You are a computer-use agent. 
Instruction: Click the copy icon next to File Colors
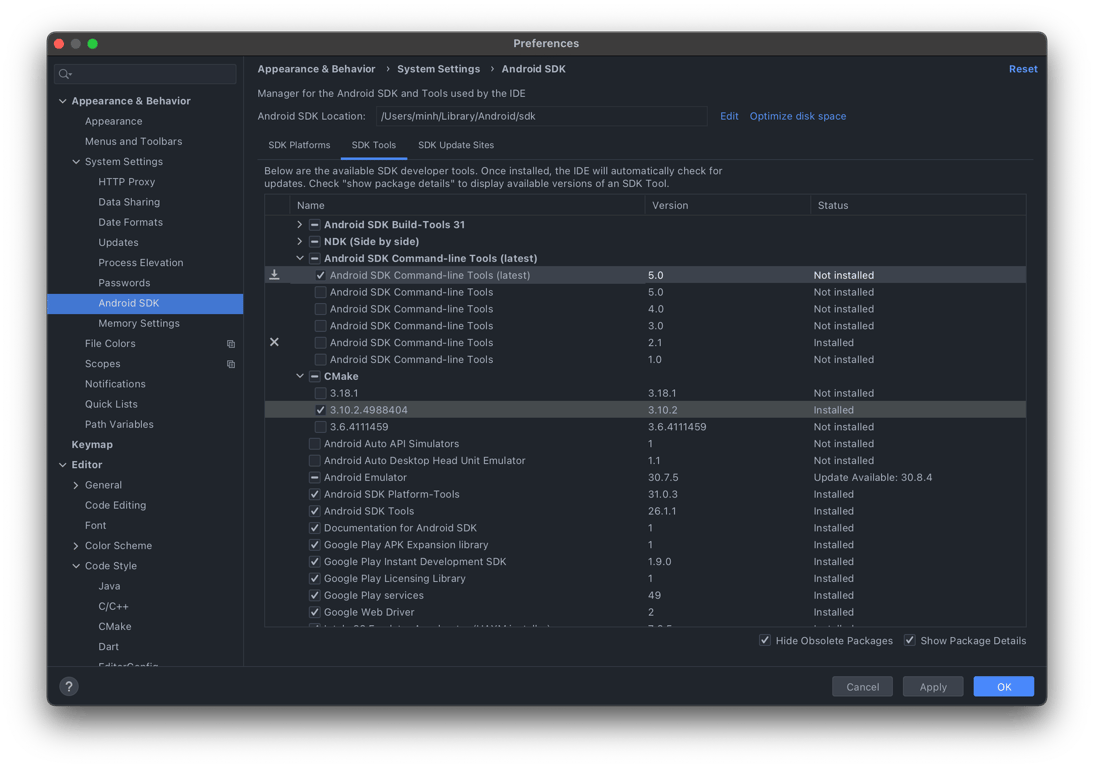click(x=231, y=344)
